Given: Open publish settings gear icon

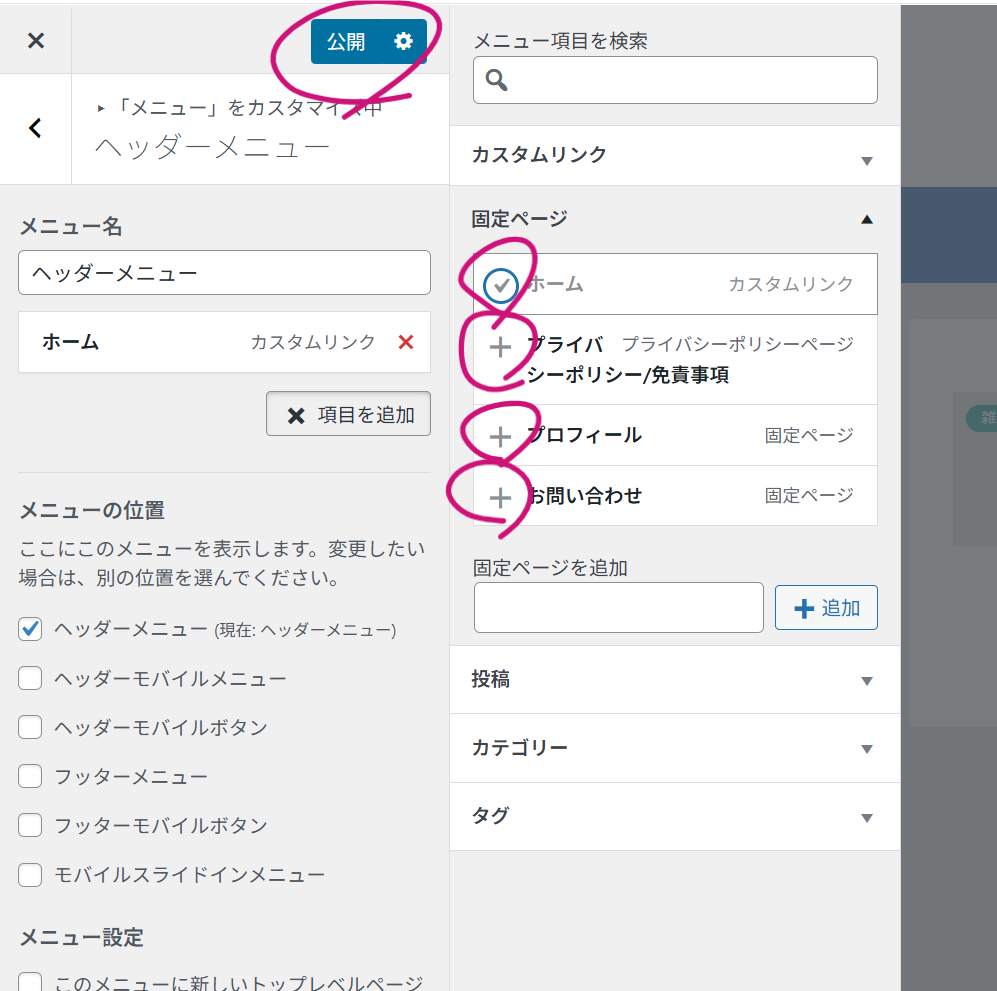Looking at the screenshot, I should (x=403, y=42).
